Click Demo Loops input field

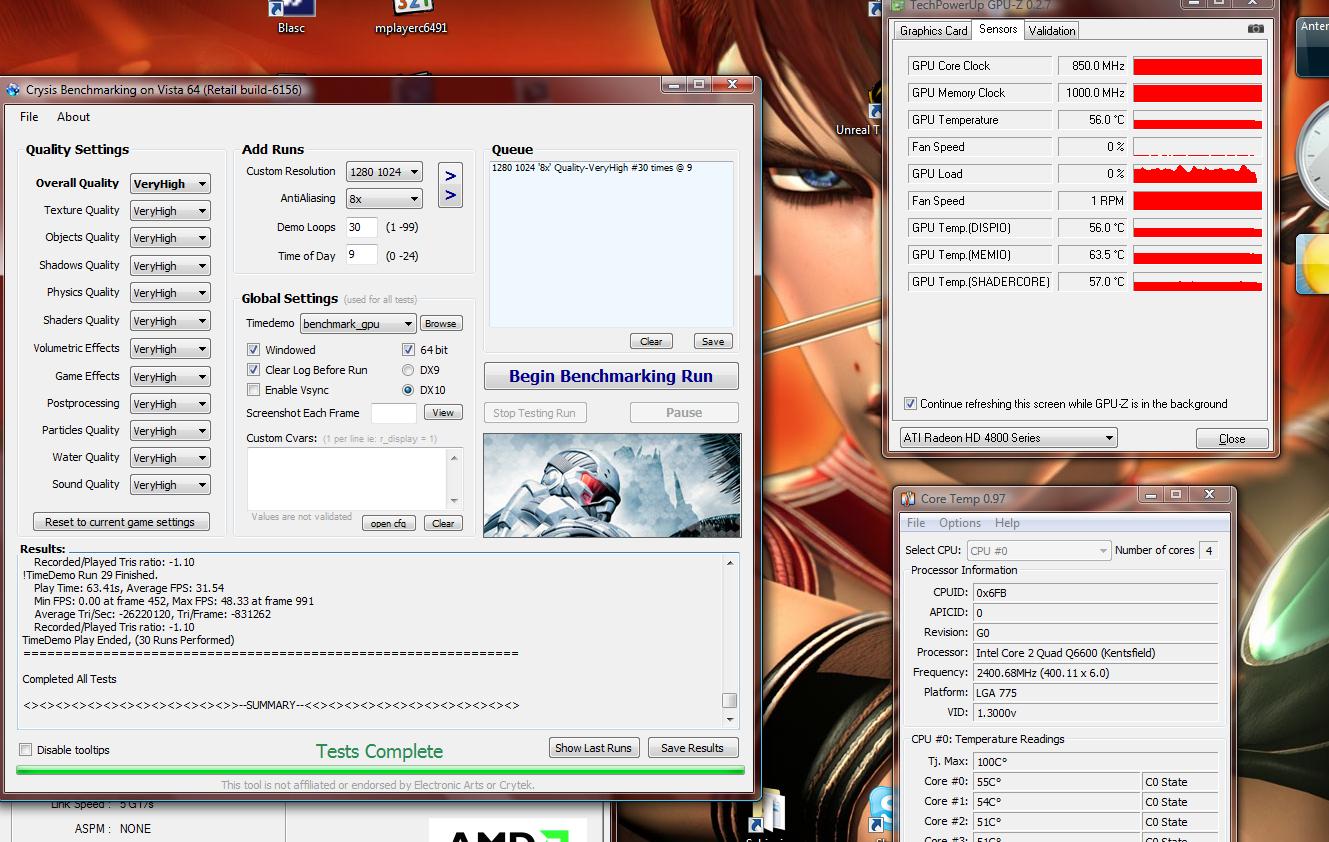pos(362,227)
